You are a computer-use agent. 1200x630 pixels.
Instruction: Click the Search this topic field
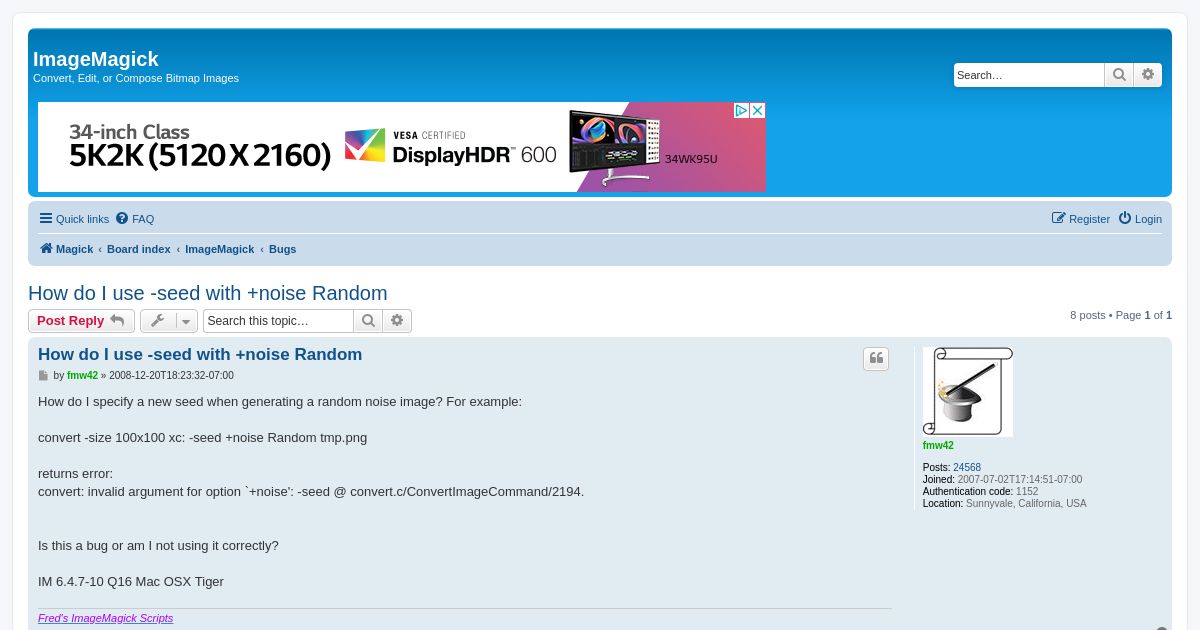click(x=278, y=321)
